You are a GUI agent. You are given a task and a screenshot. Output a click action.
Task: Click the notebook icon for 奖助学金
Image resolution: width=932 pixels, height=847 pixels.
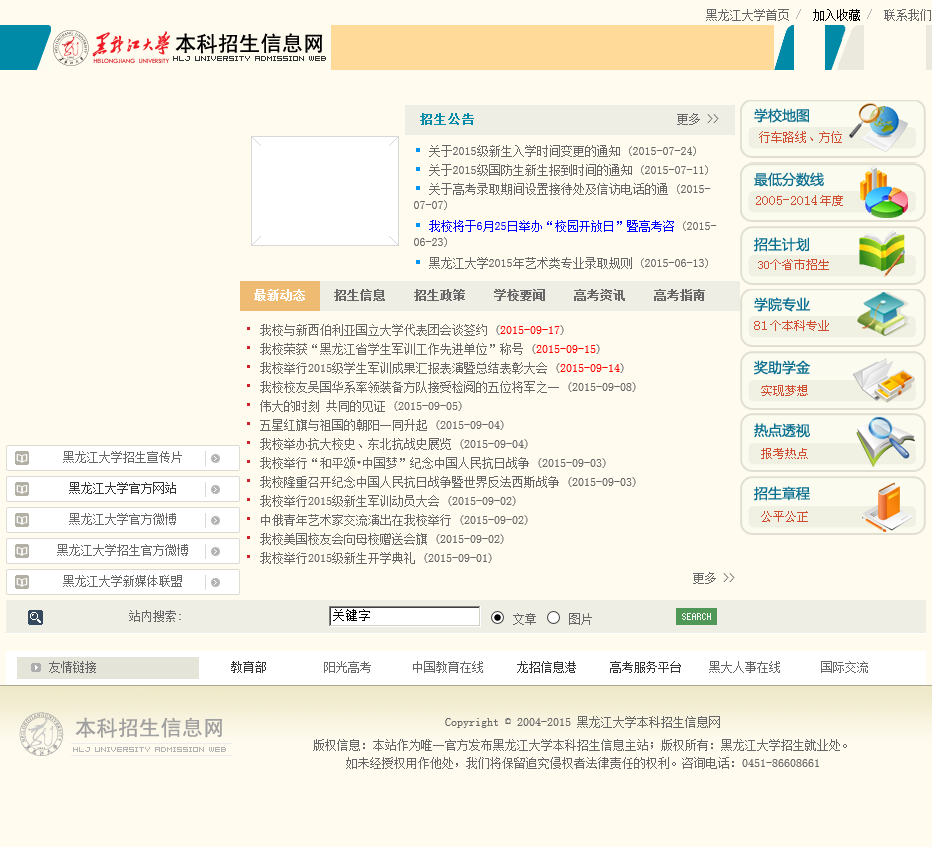(x=883, y=379)
